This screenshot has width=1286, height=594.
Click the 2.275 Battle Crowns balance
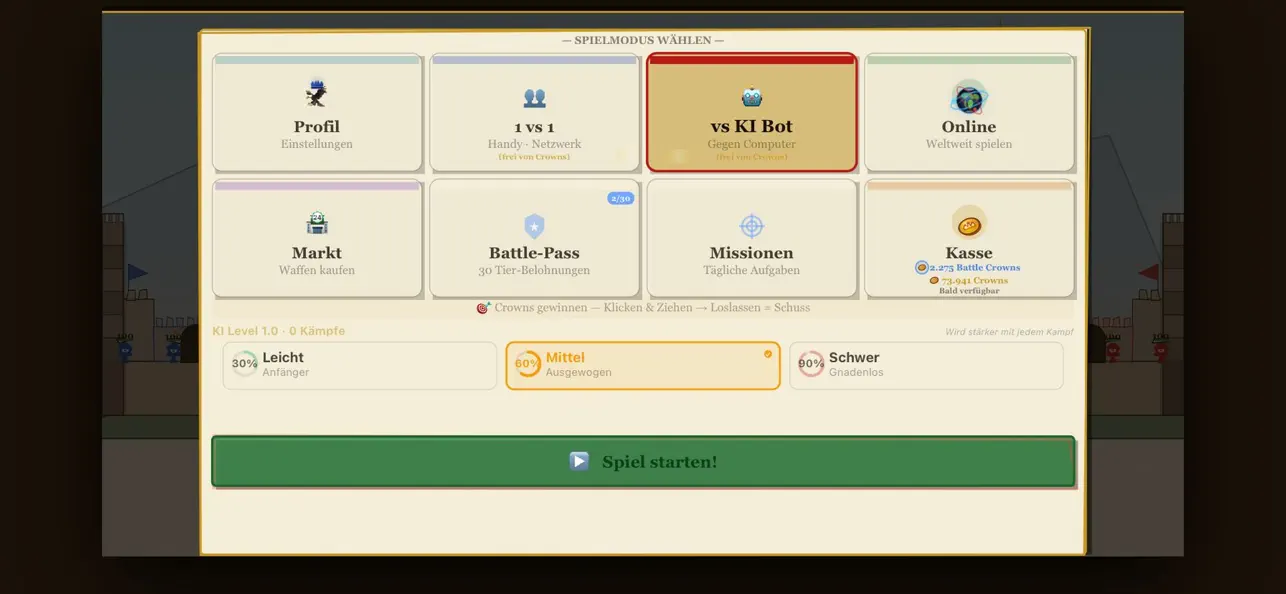[975, 268]
